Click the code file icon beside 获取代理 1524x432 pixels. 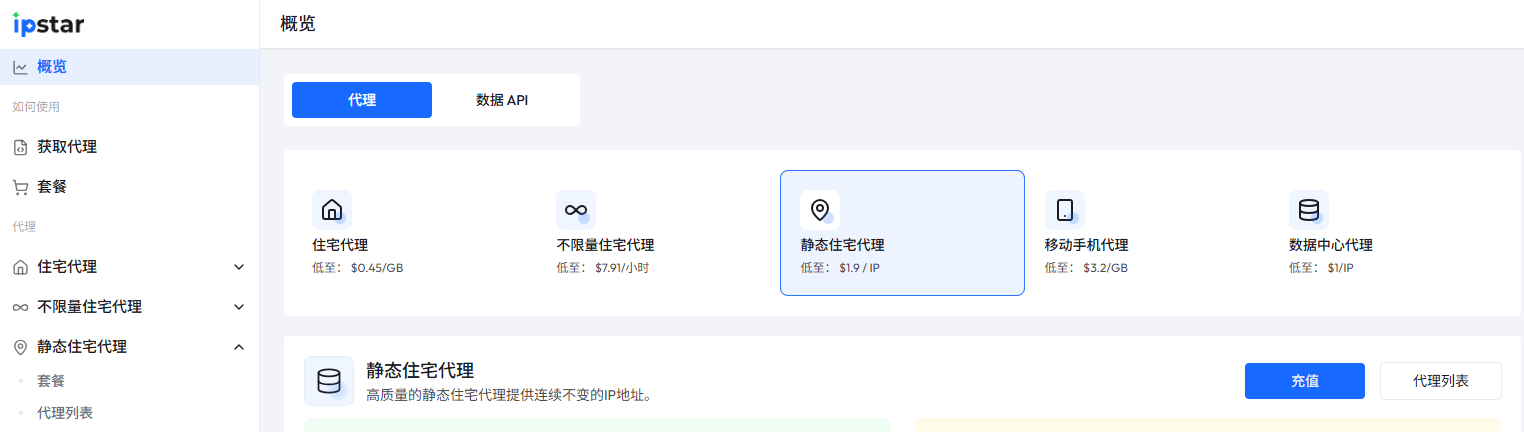click(x=20, y=147)
